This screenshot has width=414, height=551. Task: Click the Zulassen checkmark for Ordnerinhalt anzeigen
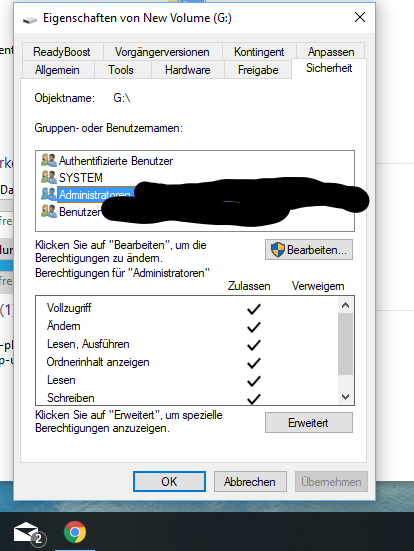pyautogui.click(x=253, y=363)
